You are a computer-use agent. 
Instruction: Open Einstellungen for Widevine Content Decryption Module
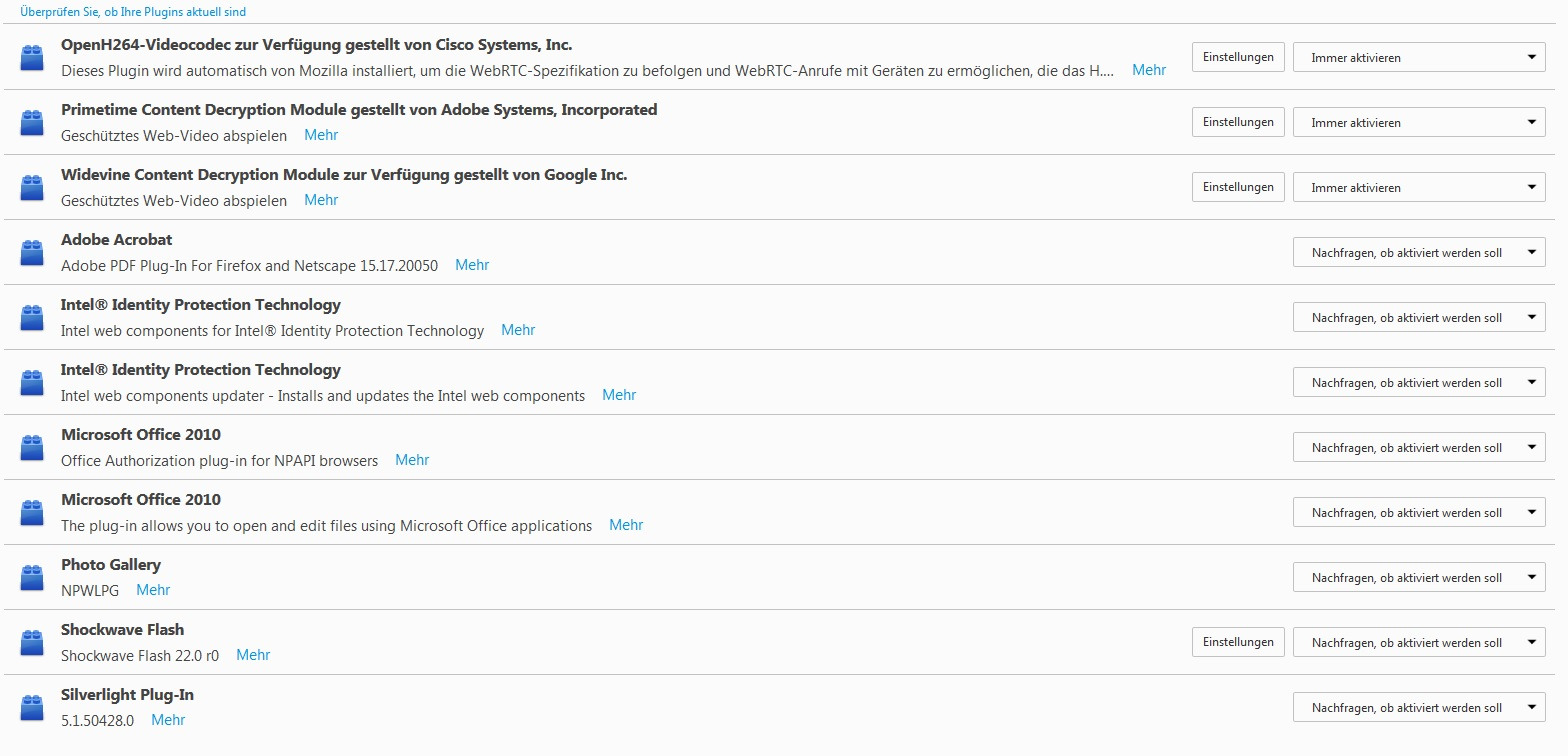[x=1238, y=187]
